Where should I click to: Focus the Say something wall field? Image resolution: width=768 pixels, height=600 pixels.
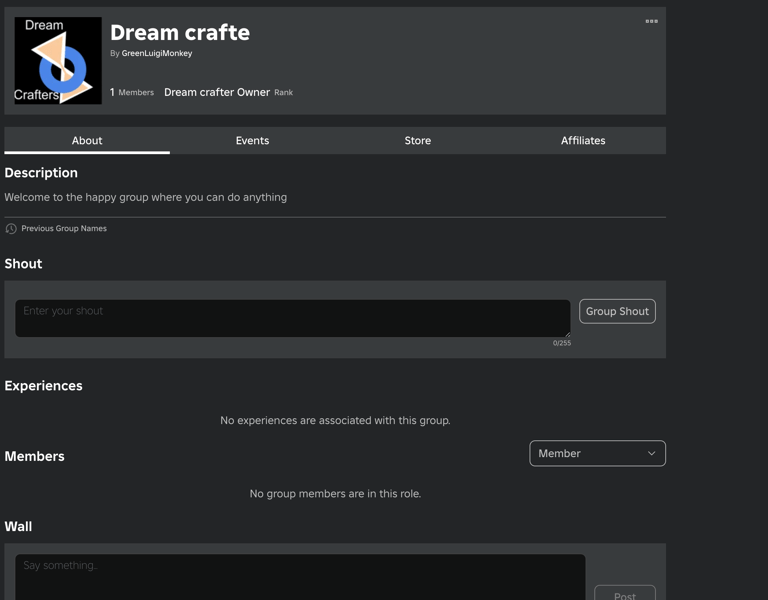(x=300, y=577)
